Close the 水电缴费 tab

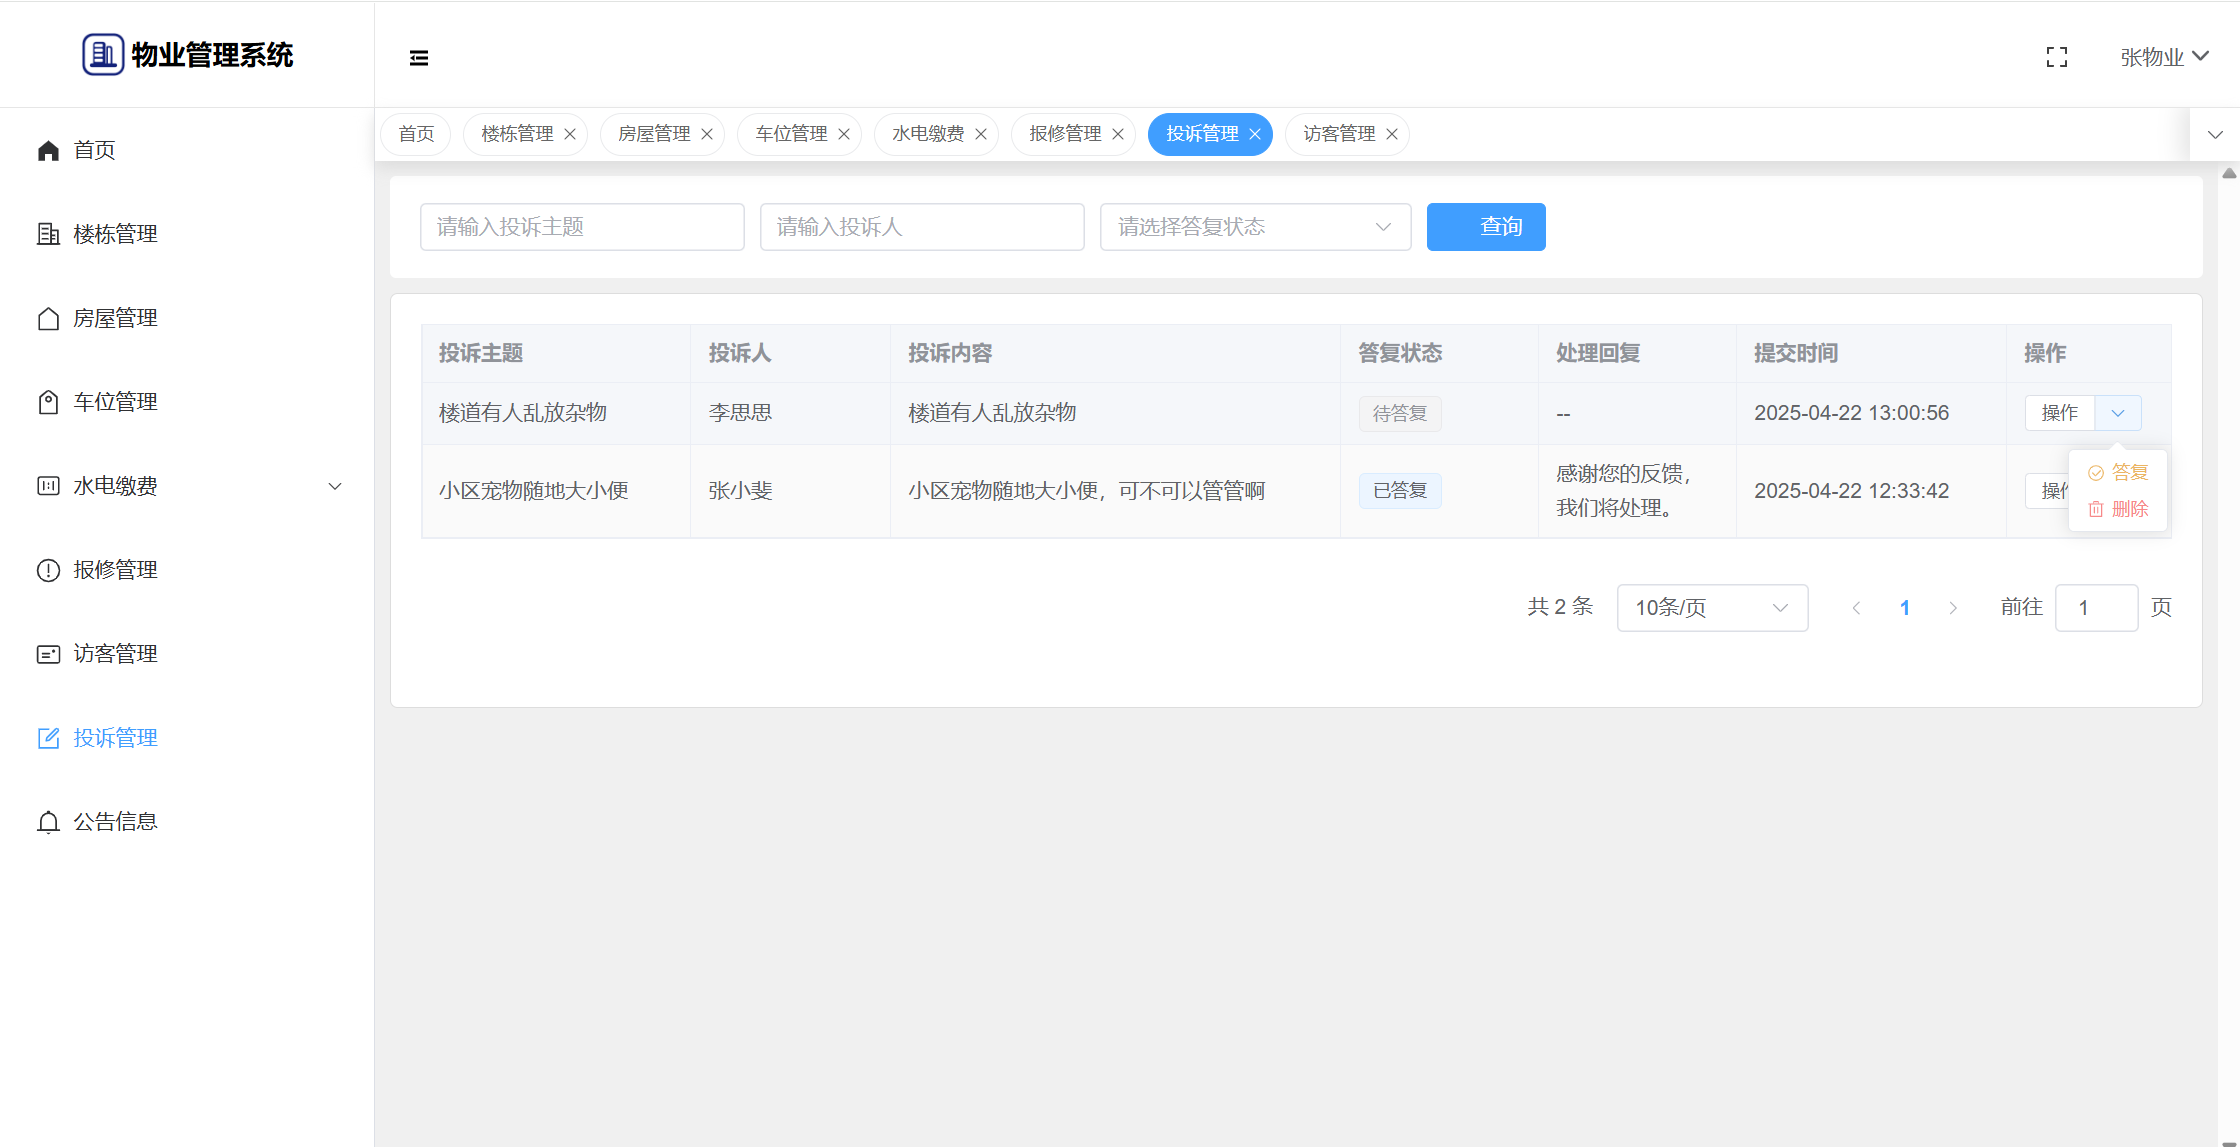(x=981, y=134)
